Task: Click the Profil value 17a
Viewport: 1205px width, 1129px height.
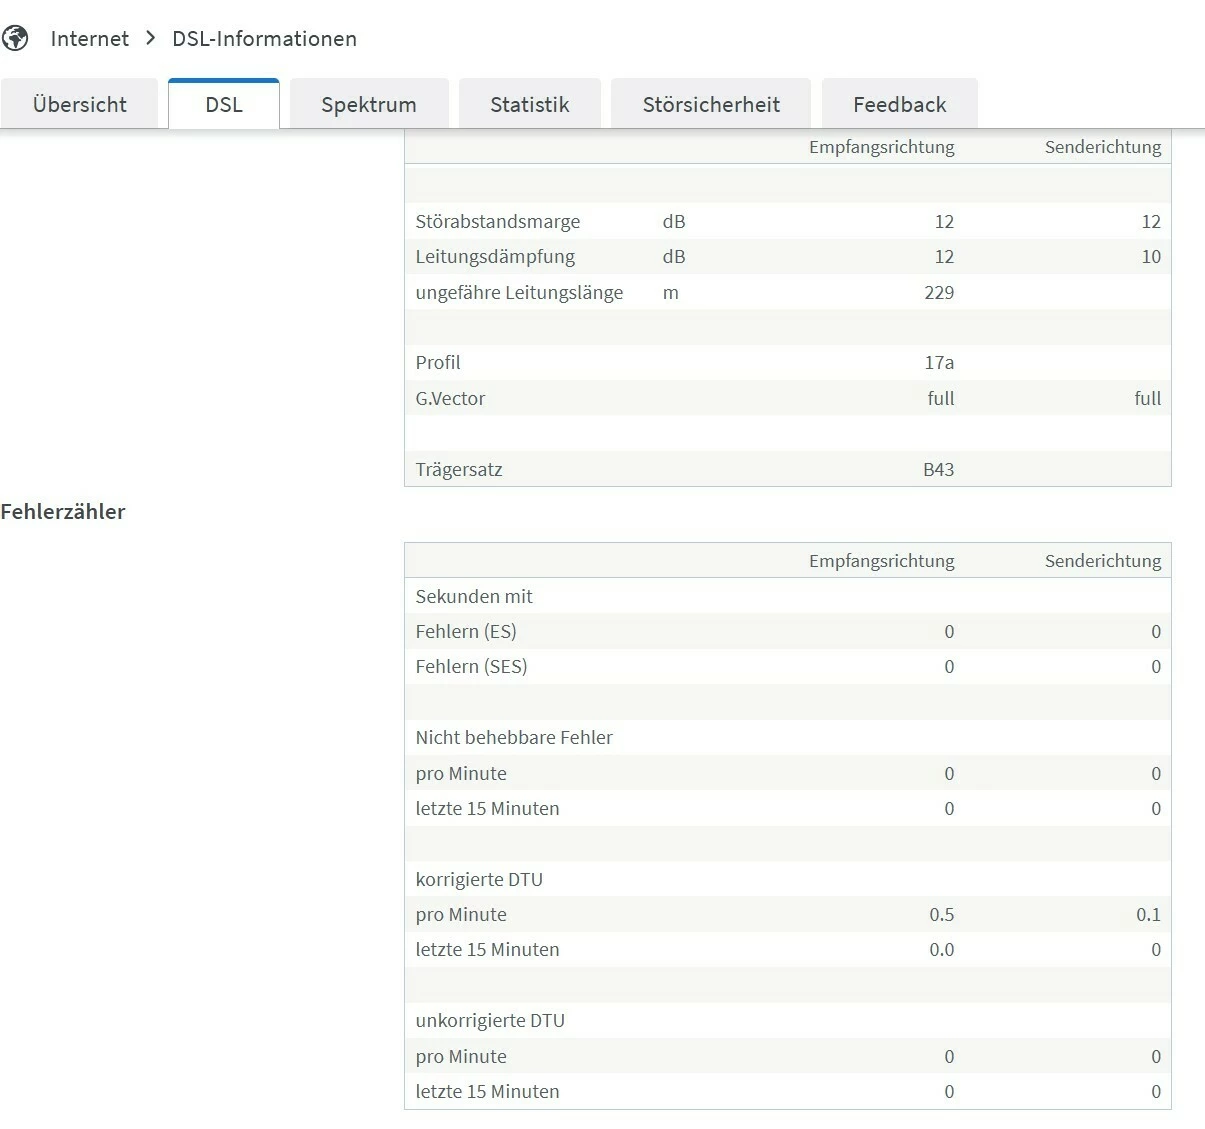Action: (938, 363)
